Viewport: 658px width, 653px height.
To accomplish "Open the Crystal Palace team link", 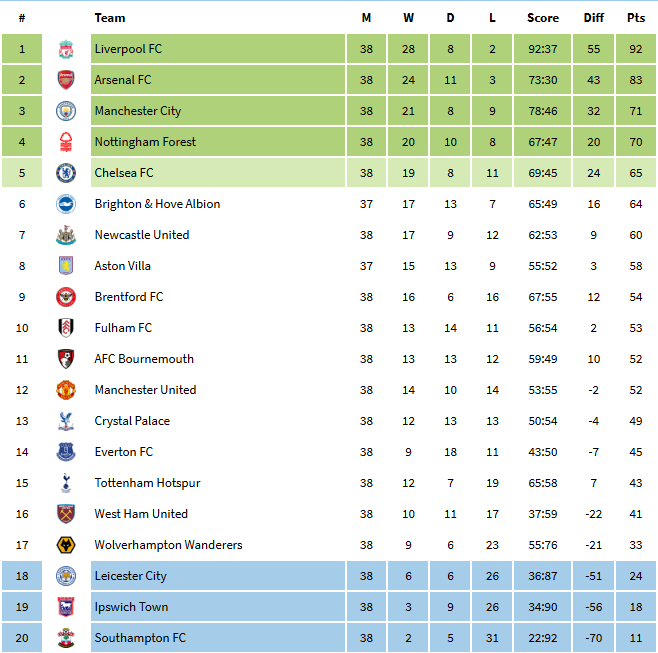I will coord(132,421).
